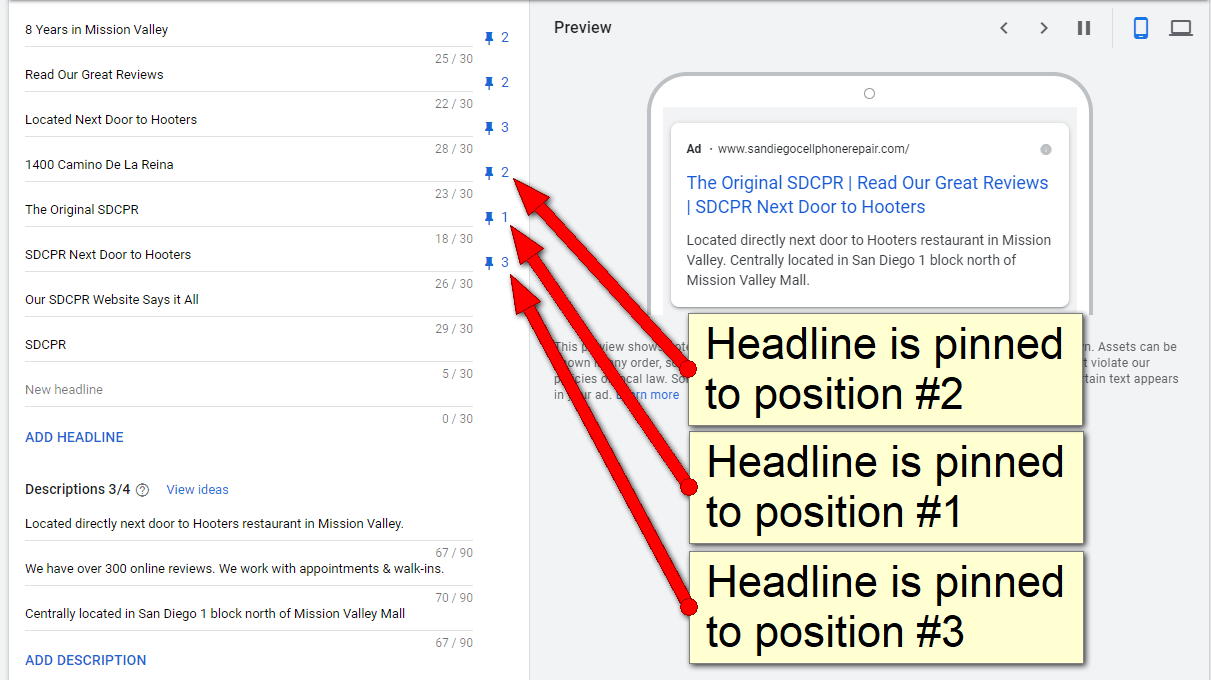Open View ideas for descriptions
Viewport: 1211px width, 680px height.
[x=197, y=490]
